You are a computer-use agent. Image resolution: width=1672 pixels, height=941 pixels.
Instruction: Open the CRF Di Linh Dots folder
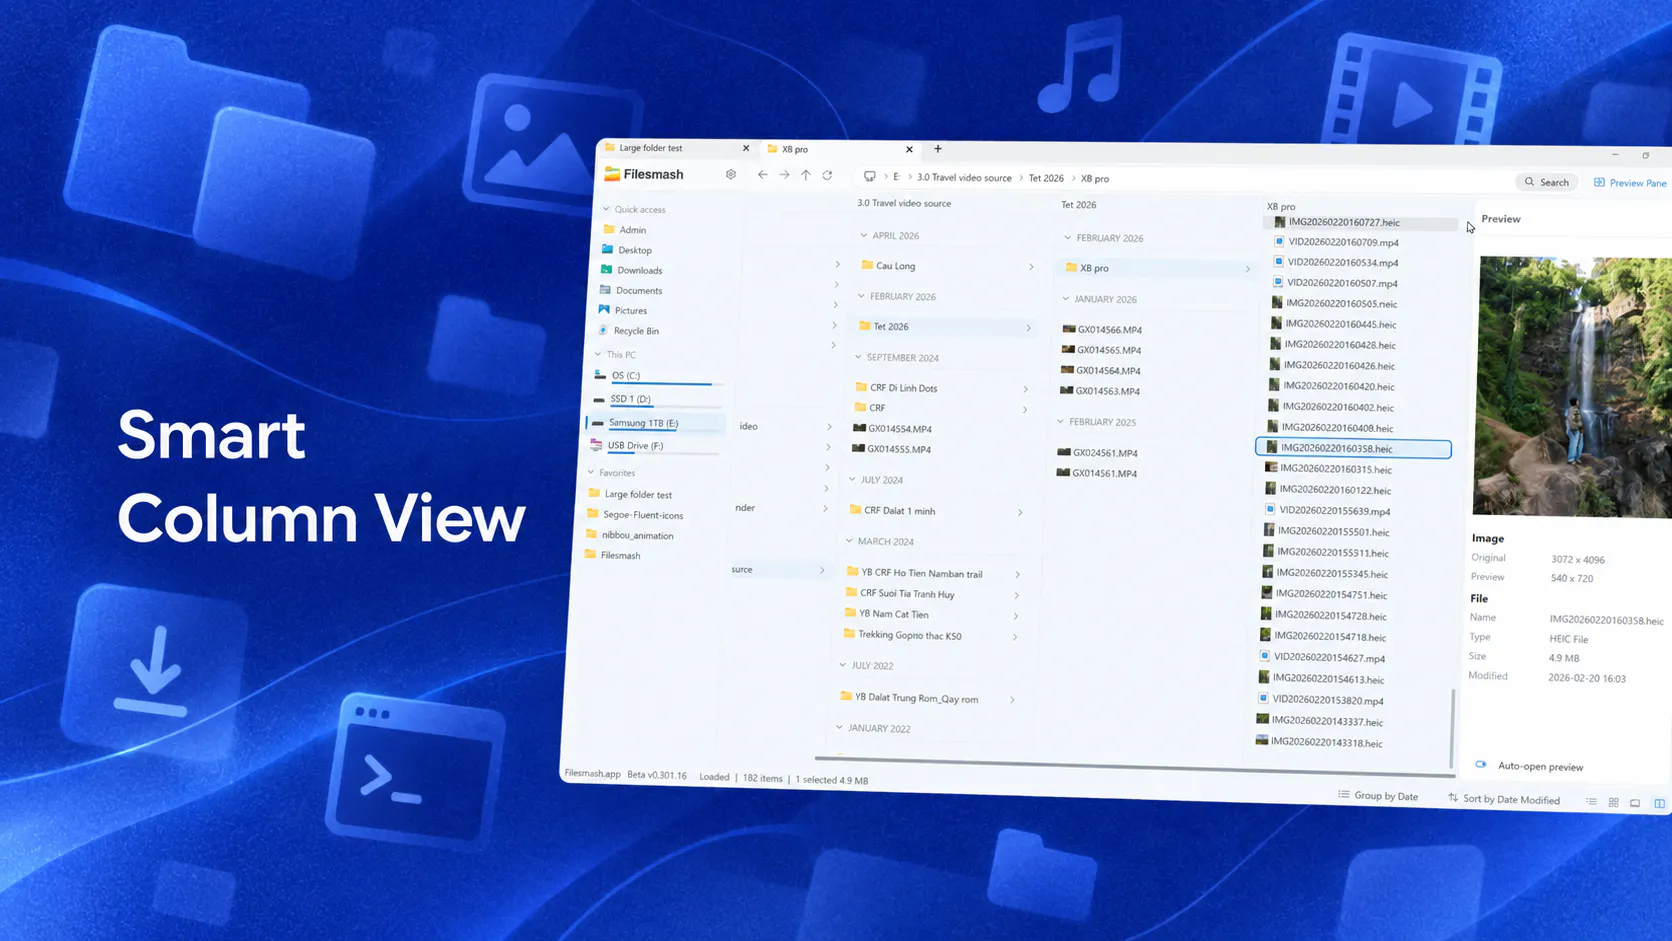(x=941, y=388)
